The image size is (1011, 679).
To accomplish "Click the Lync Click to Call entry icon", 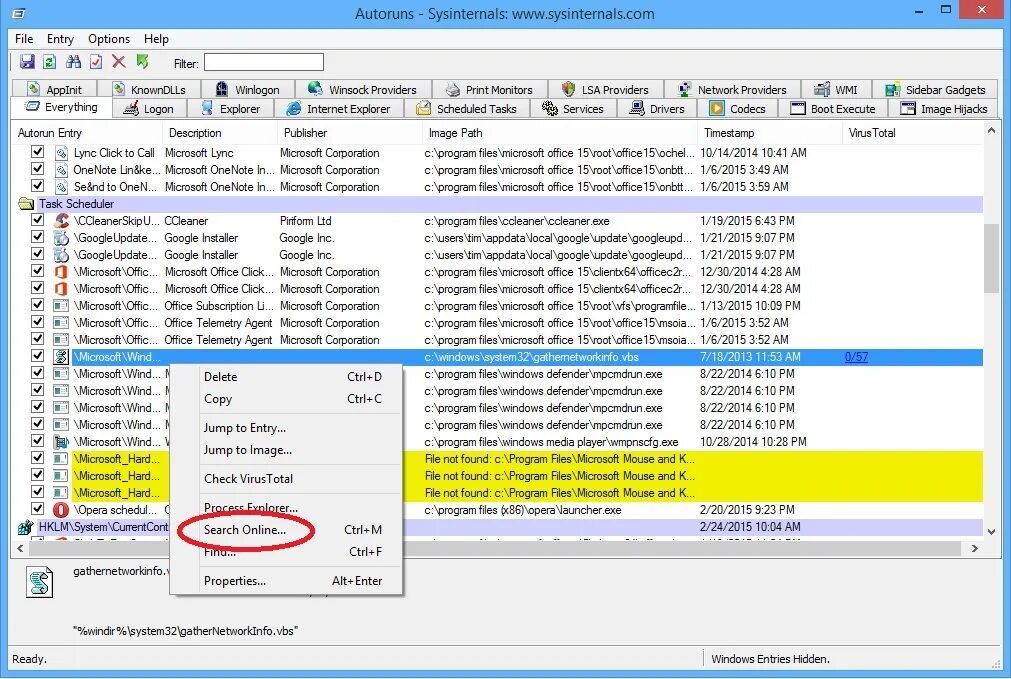I will [x=61, y=153].
